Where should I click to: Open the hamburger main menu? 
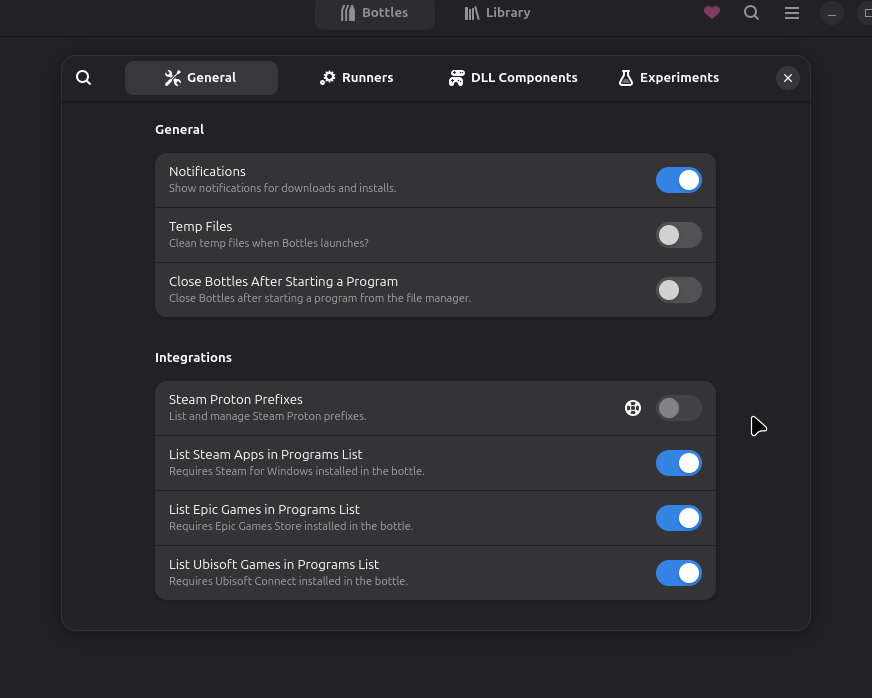[792, 12]
